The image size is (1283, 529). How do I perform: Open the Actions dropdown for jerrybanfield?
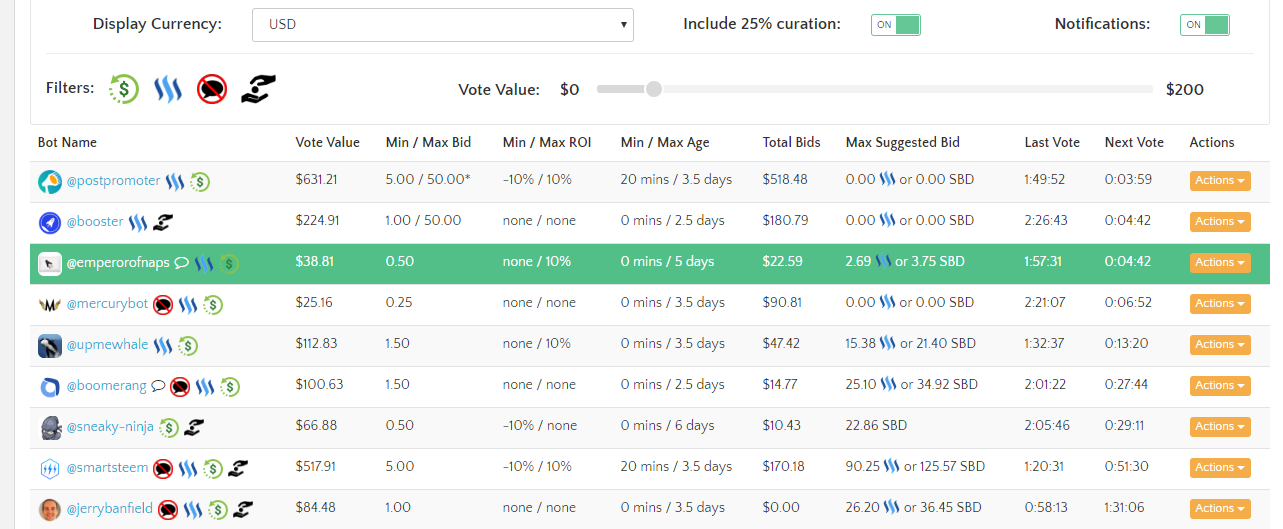pyautogui.click(x=1220, y=509)
